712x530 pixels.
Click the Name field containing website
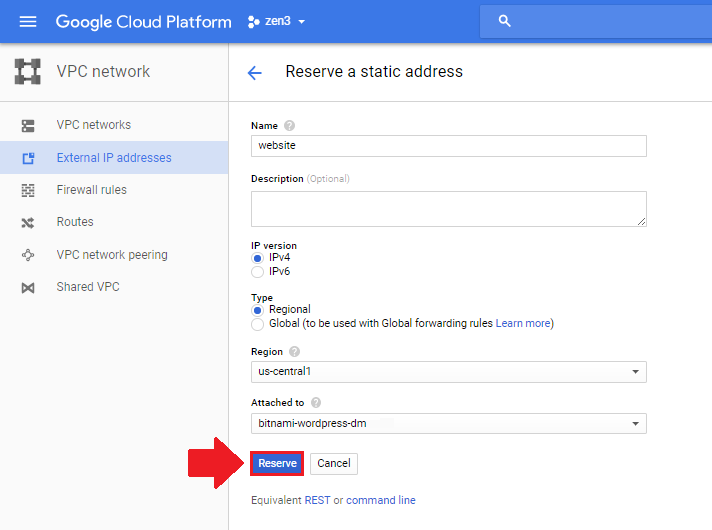pos(449,146)
